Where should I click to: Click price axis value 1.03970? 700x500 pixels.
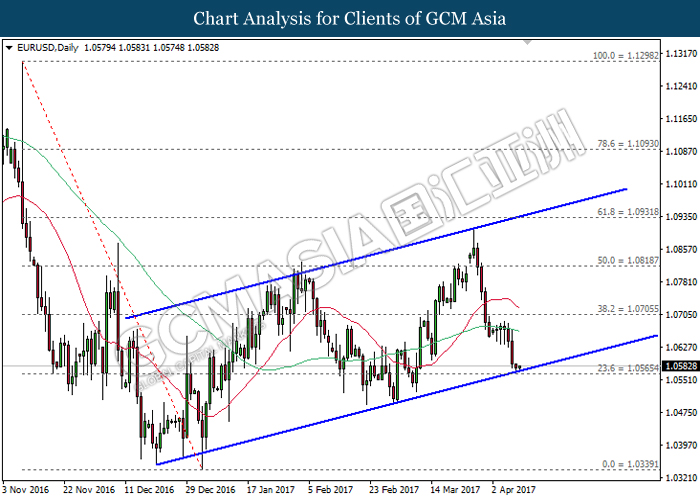pos(681,445)
